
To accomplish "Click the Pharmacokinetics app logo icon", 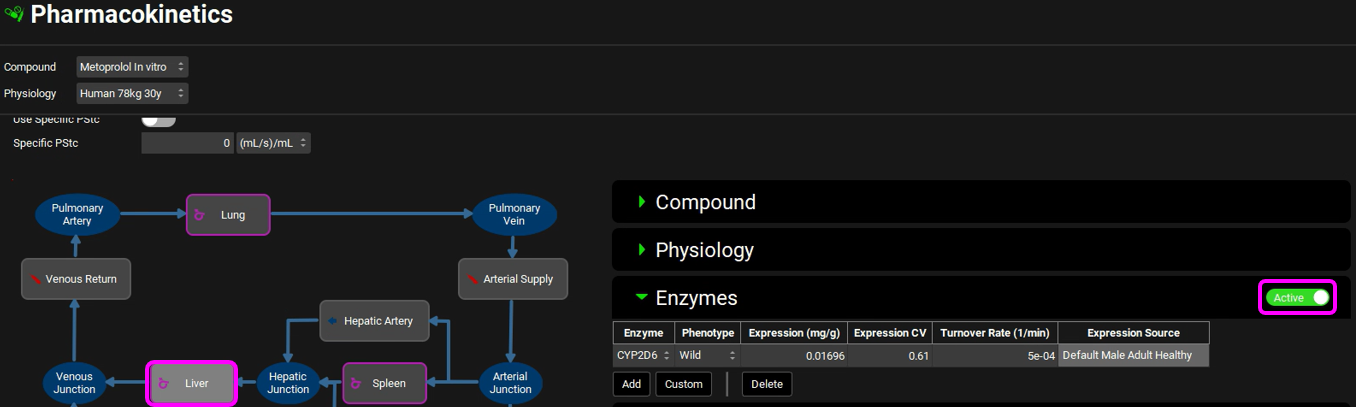I will pos(14,15).
